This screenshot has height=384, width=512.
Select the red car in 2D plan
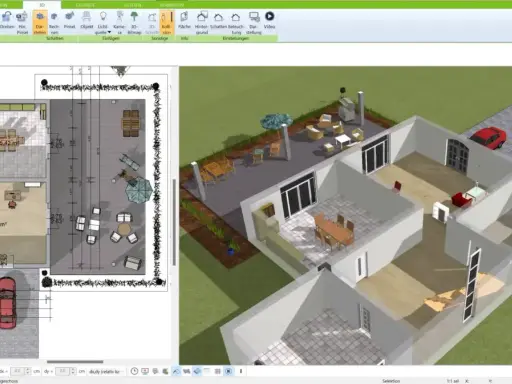(7, 303)
